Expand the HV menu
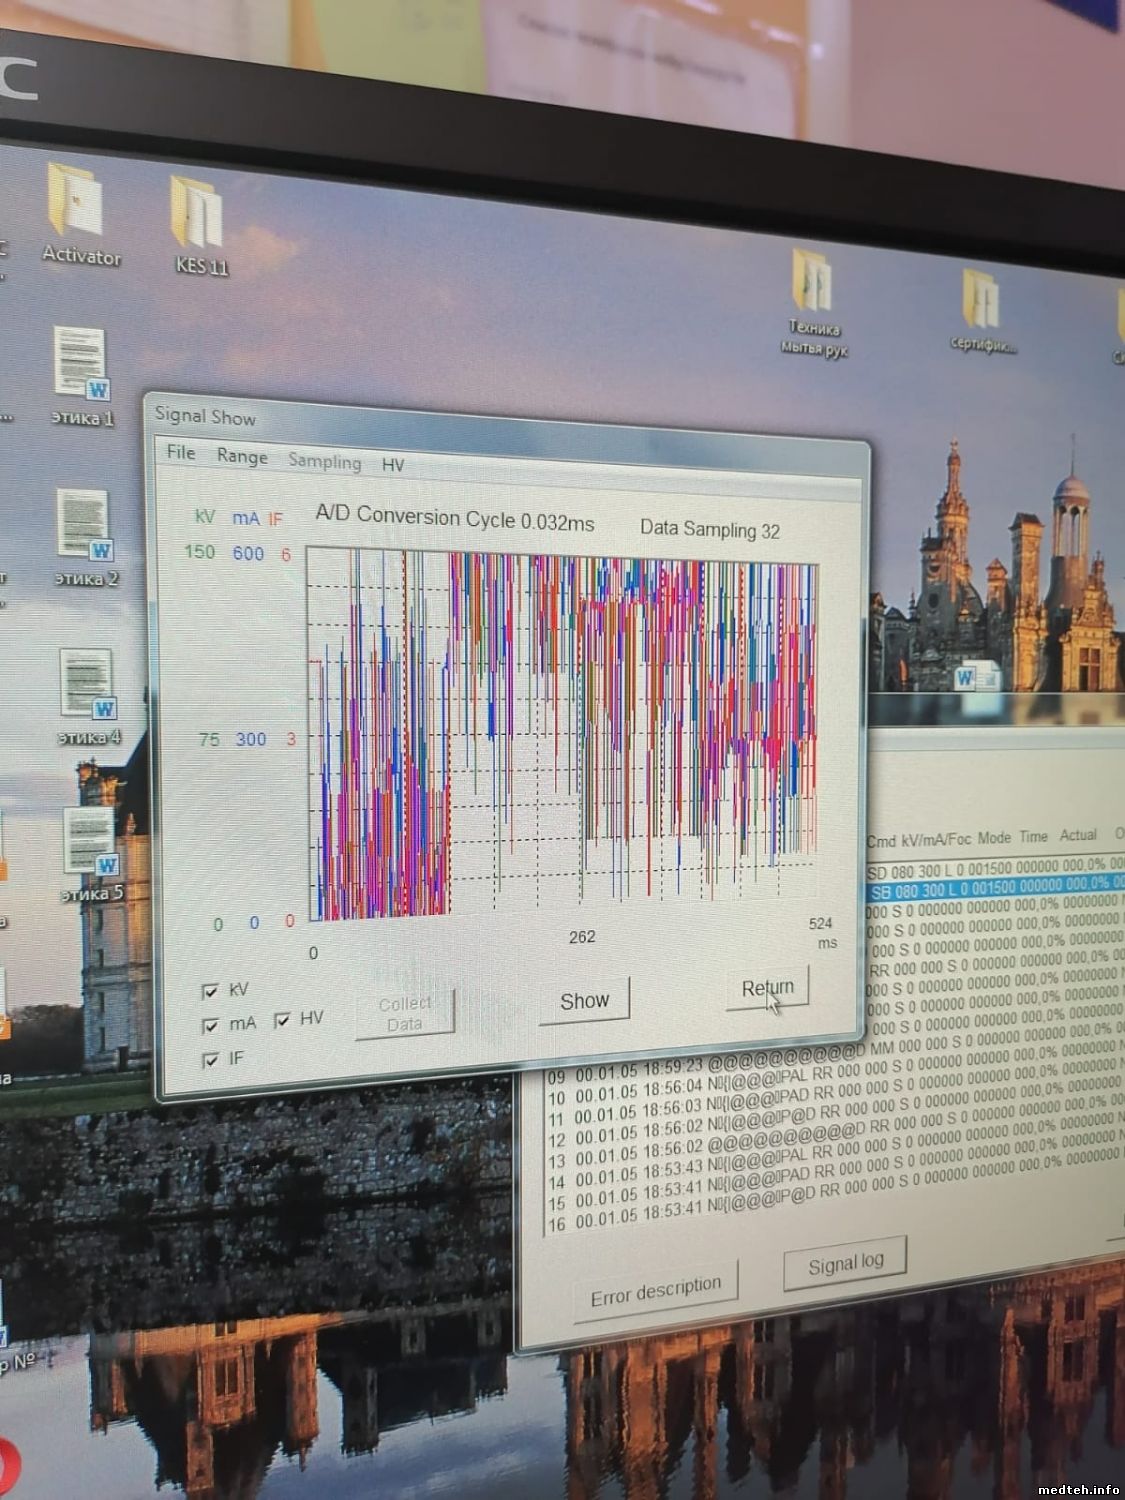 coord(392,464)
